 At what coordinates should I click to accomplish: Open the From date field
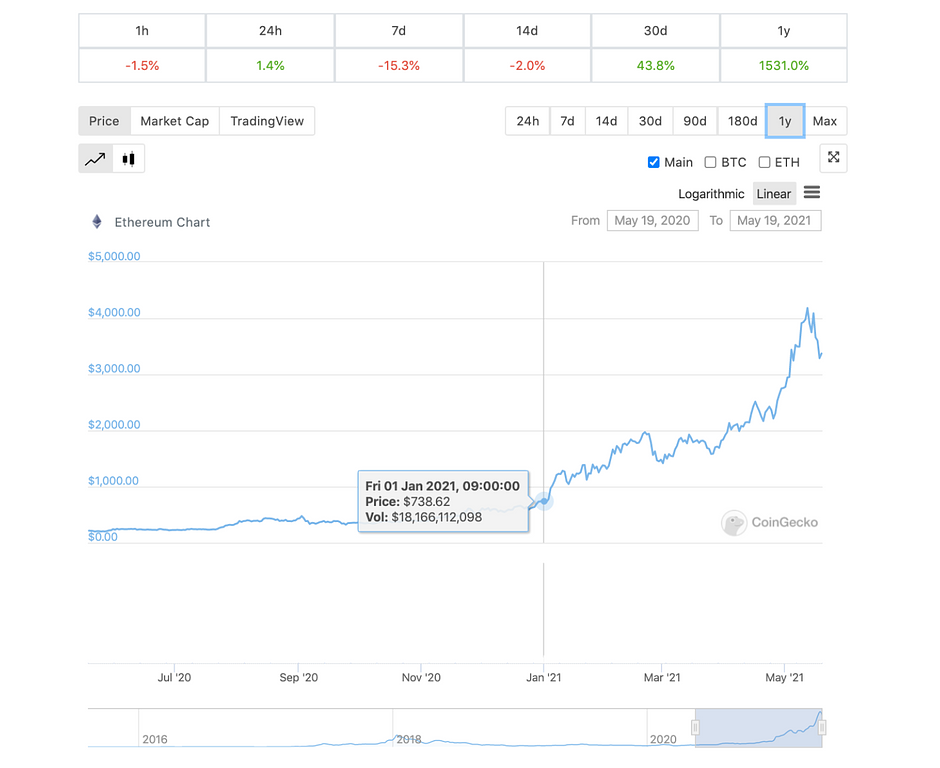click(652, 221)
